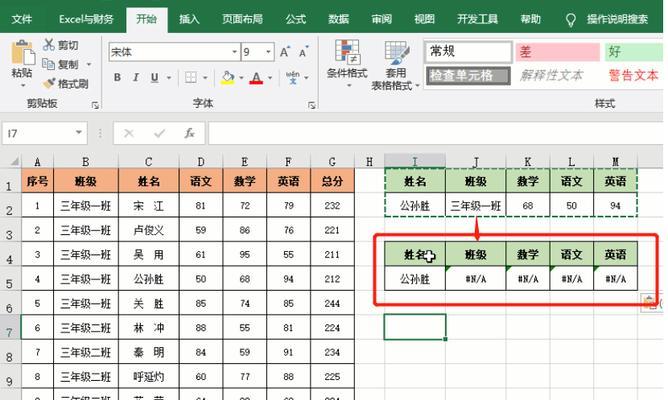The width and height of the screenshot is (668, 400).
Task: Switch to 视图 View tab
Action: 424,19
